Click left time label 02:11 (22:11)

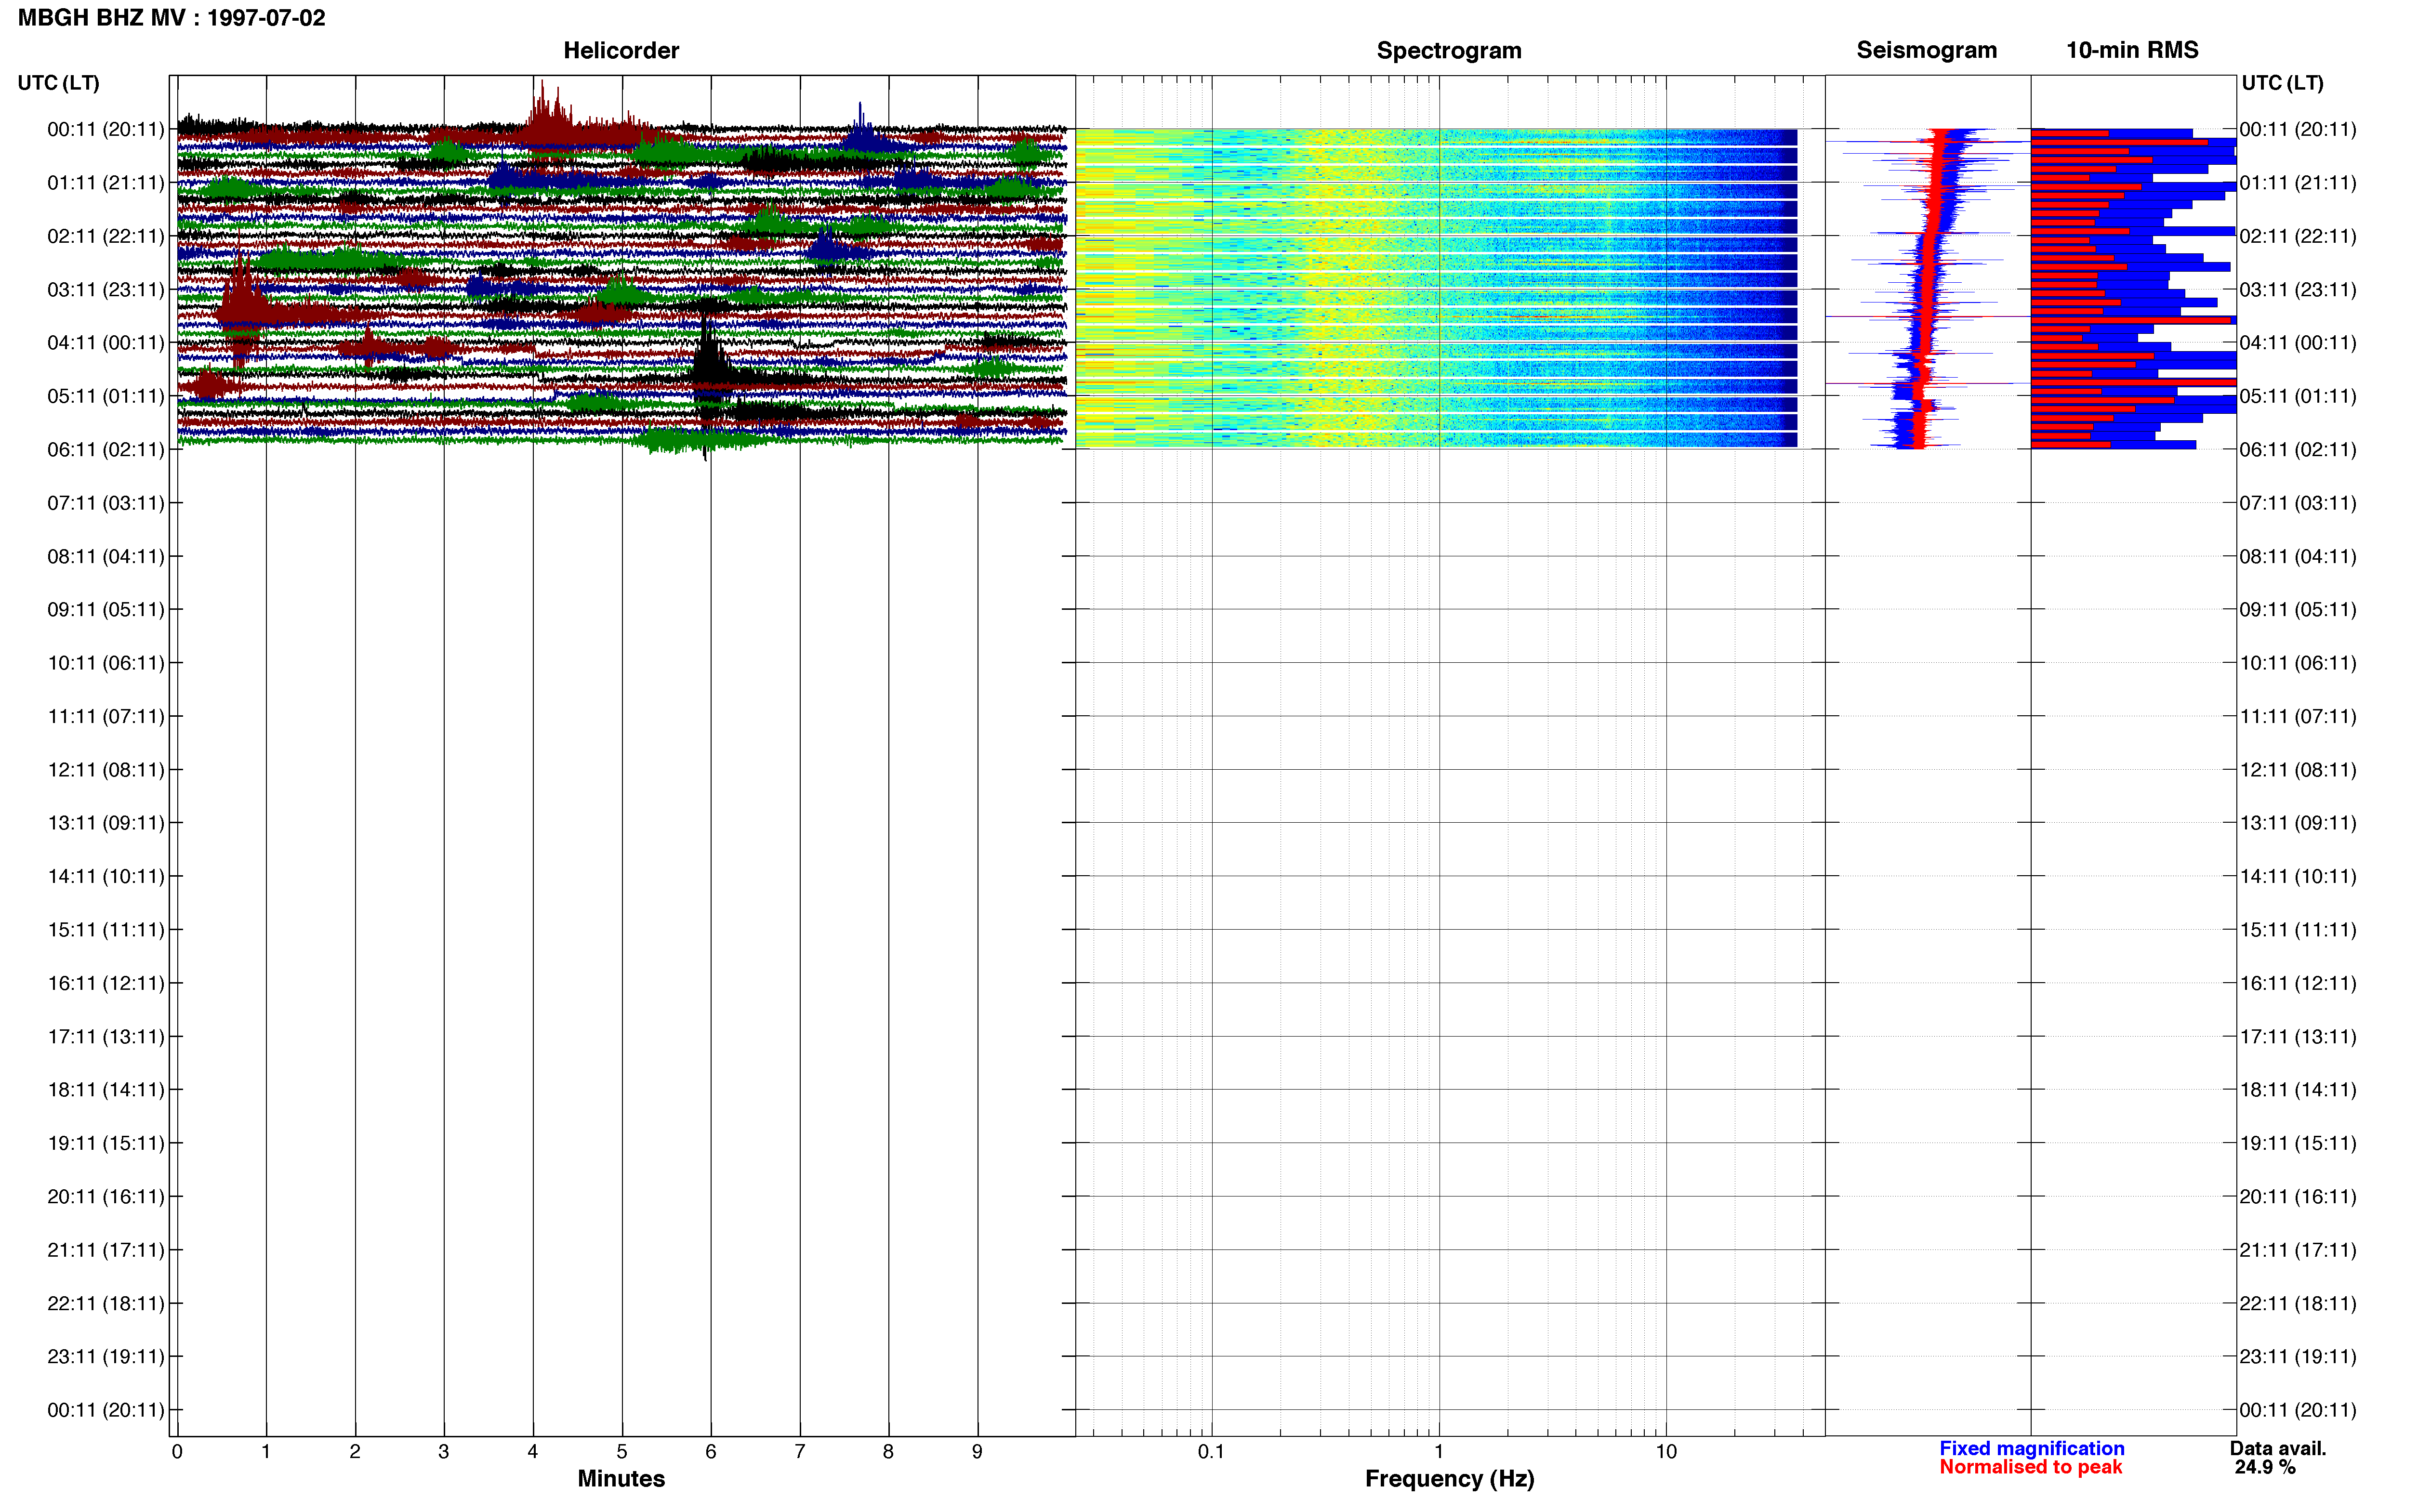[106, 236]
